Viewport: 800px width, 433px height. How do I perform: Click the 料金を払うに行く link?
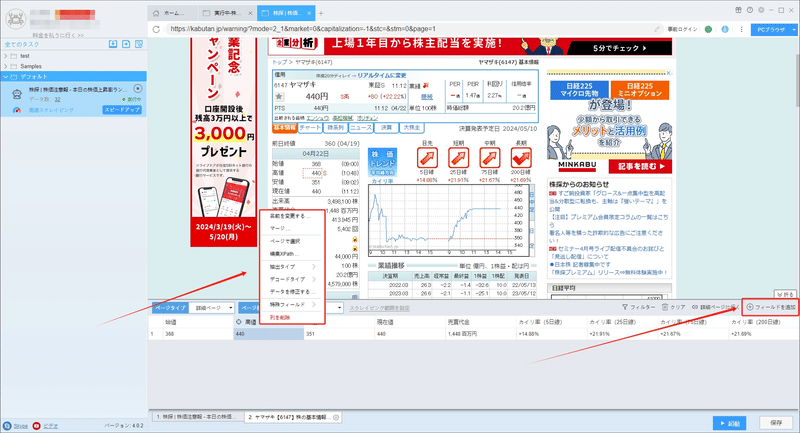[58, 35]
